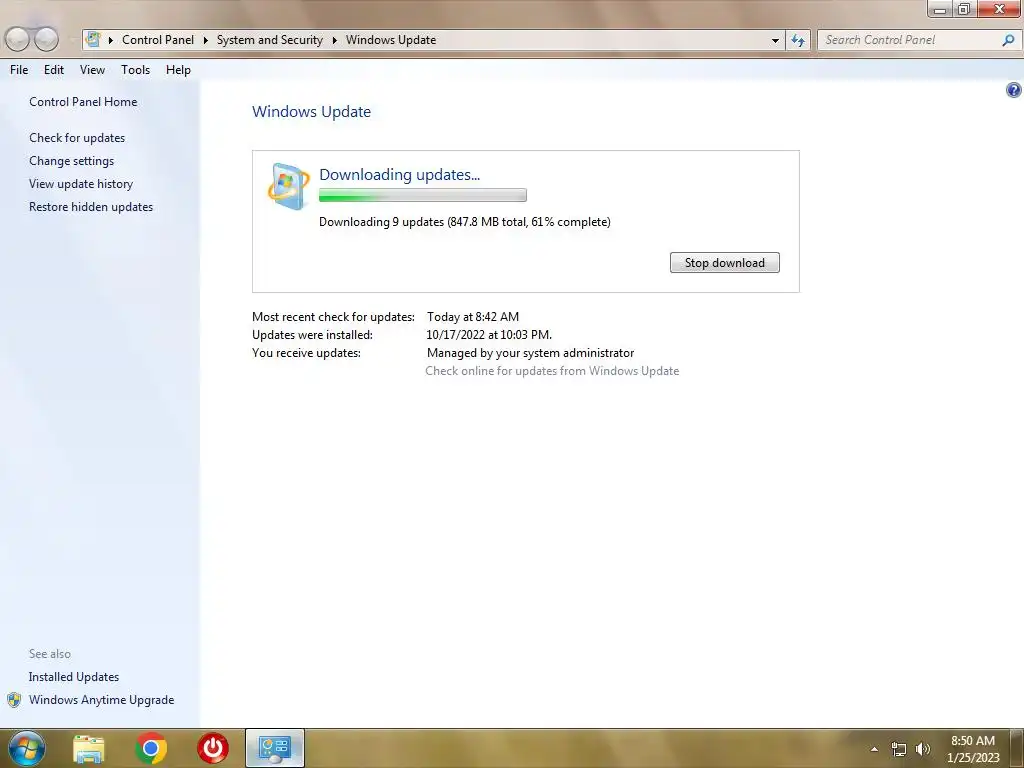Click the 'Updates were installed:' label

(312, 335)
